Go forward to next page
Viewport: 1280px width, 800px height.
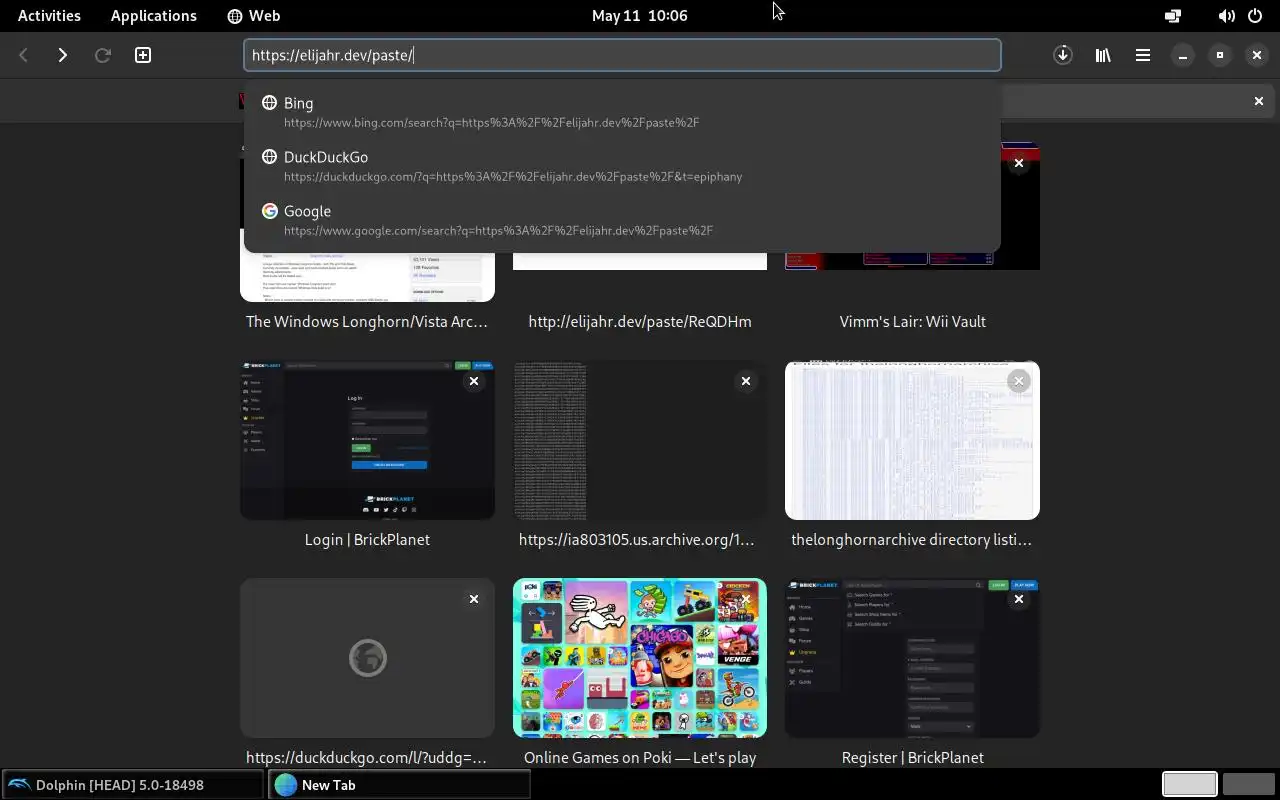coord(62,55)
